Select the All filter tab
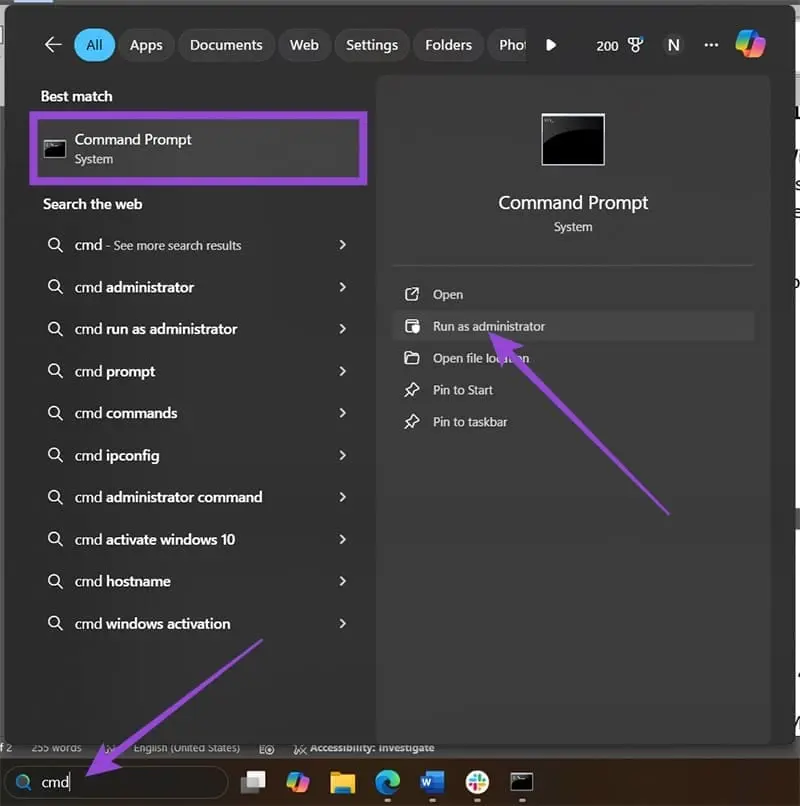Screen dimensions: 800x806 coord(94,45)
